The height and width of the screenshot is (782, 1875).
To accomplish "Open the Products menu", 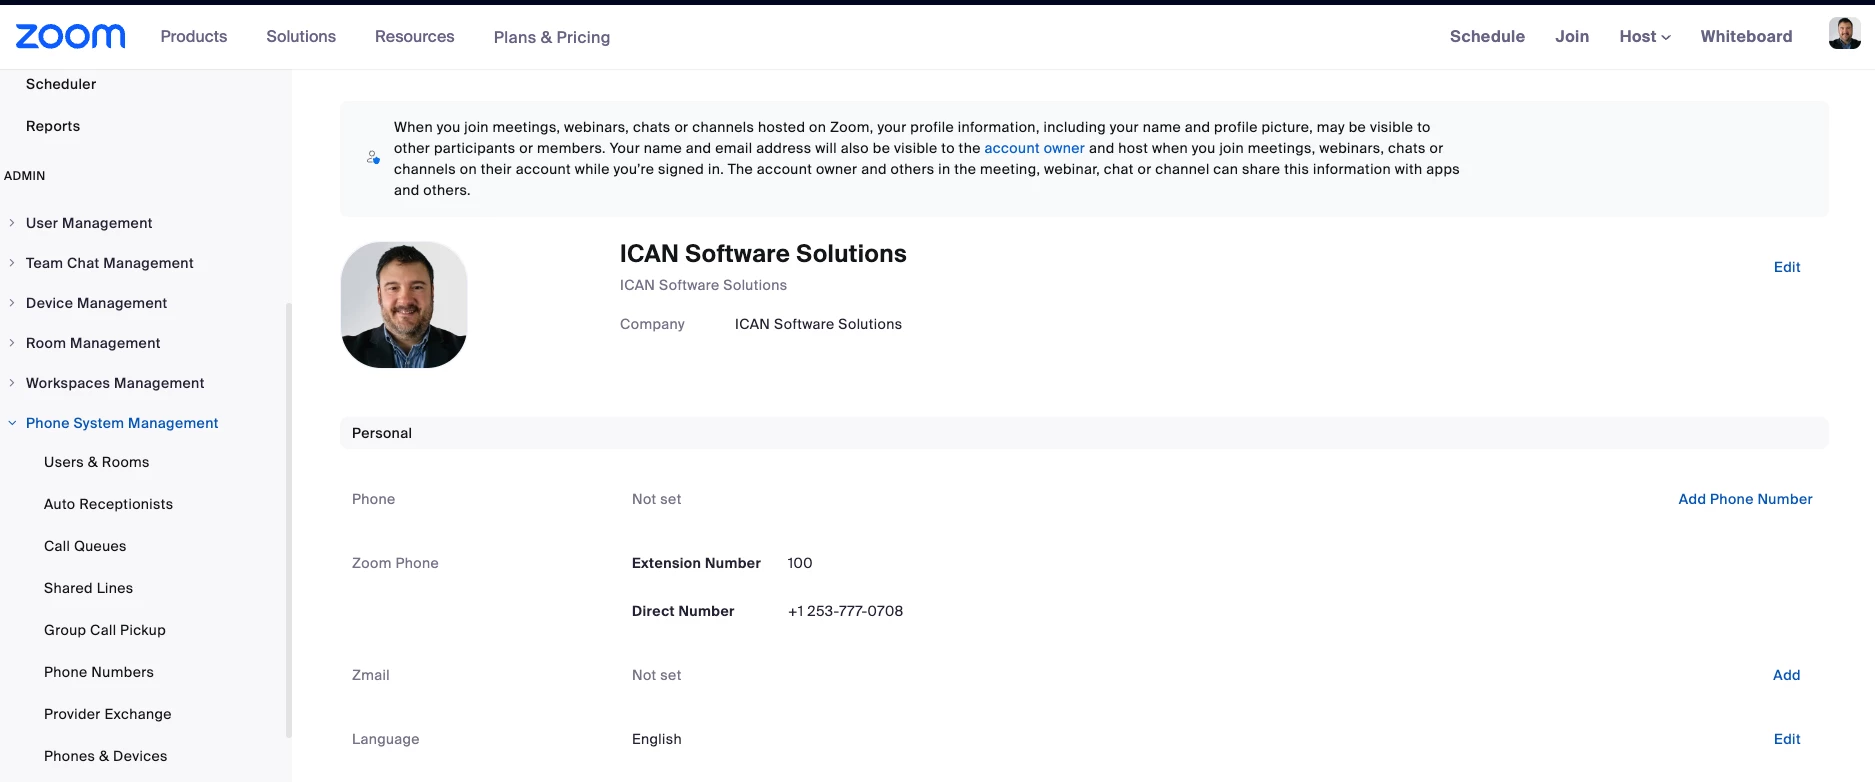I will pos(194,37).
